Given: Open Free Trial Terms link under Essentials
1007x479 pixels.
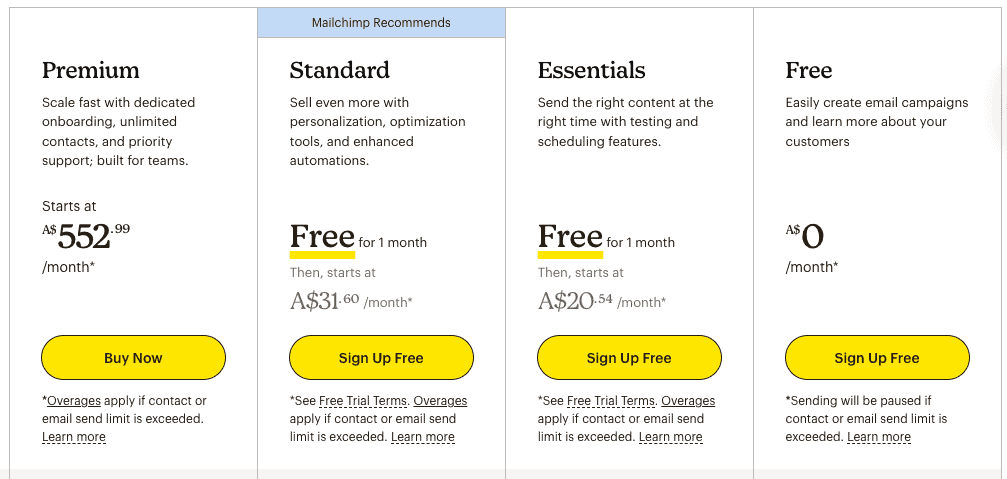Looking at the screenshot, I should click(x=611, y=401).
